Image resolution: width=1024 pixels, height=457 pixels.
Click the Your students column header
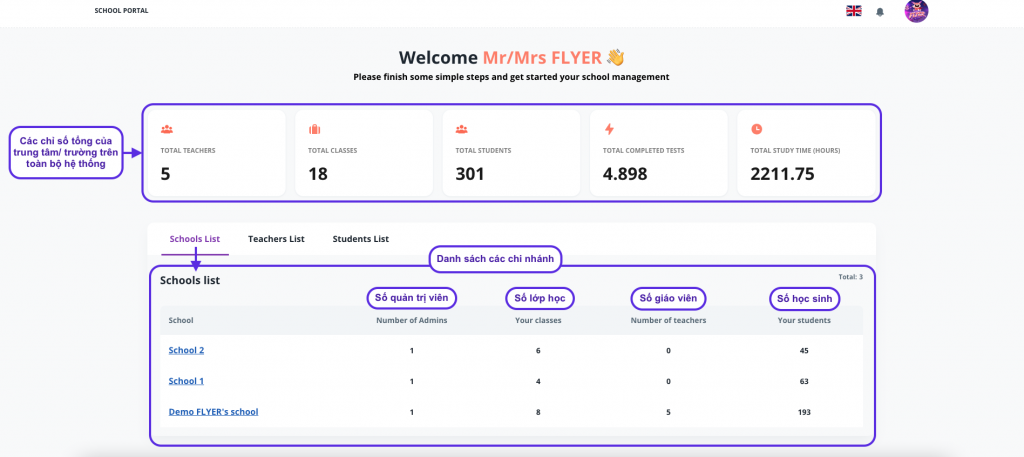tap(804, 320)
